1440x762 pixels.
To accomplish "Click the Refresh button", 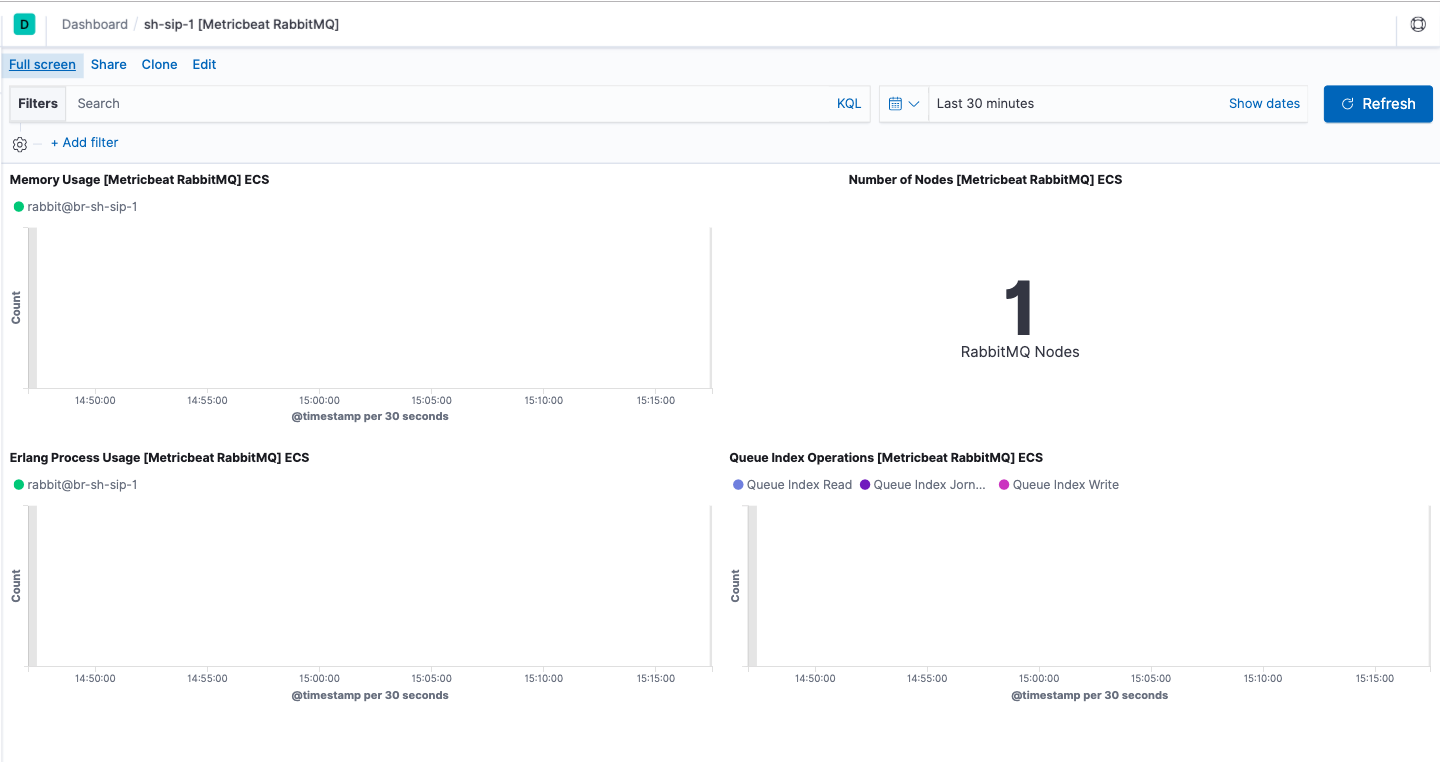I will click(1378, 104).
